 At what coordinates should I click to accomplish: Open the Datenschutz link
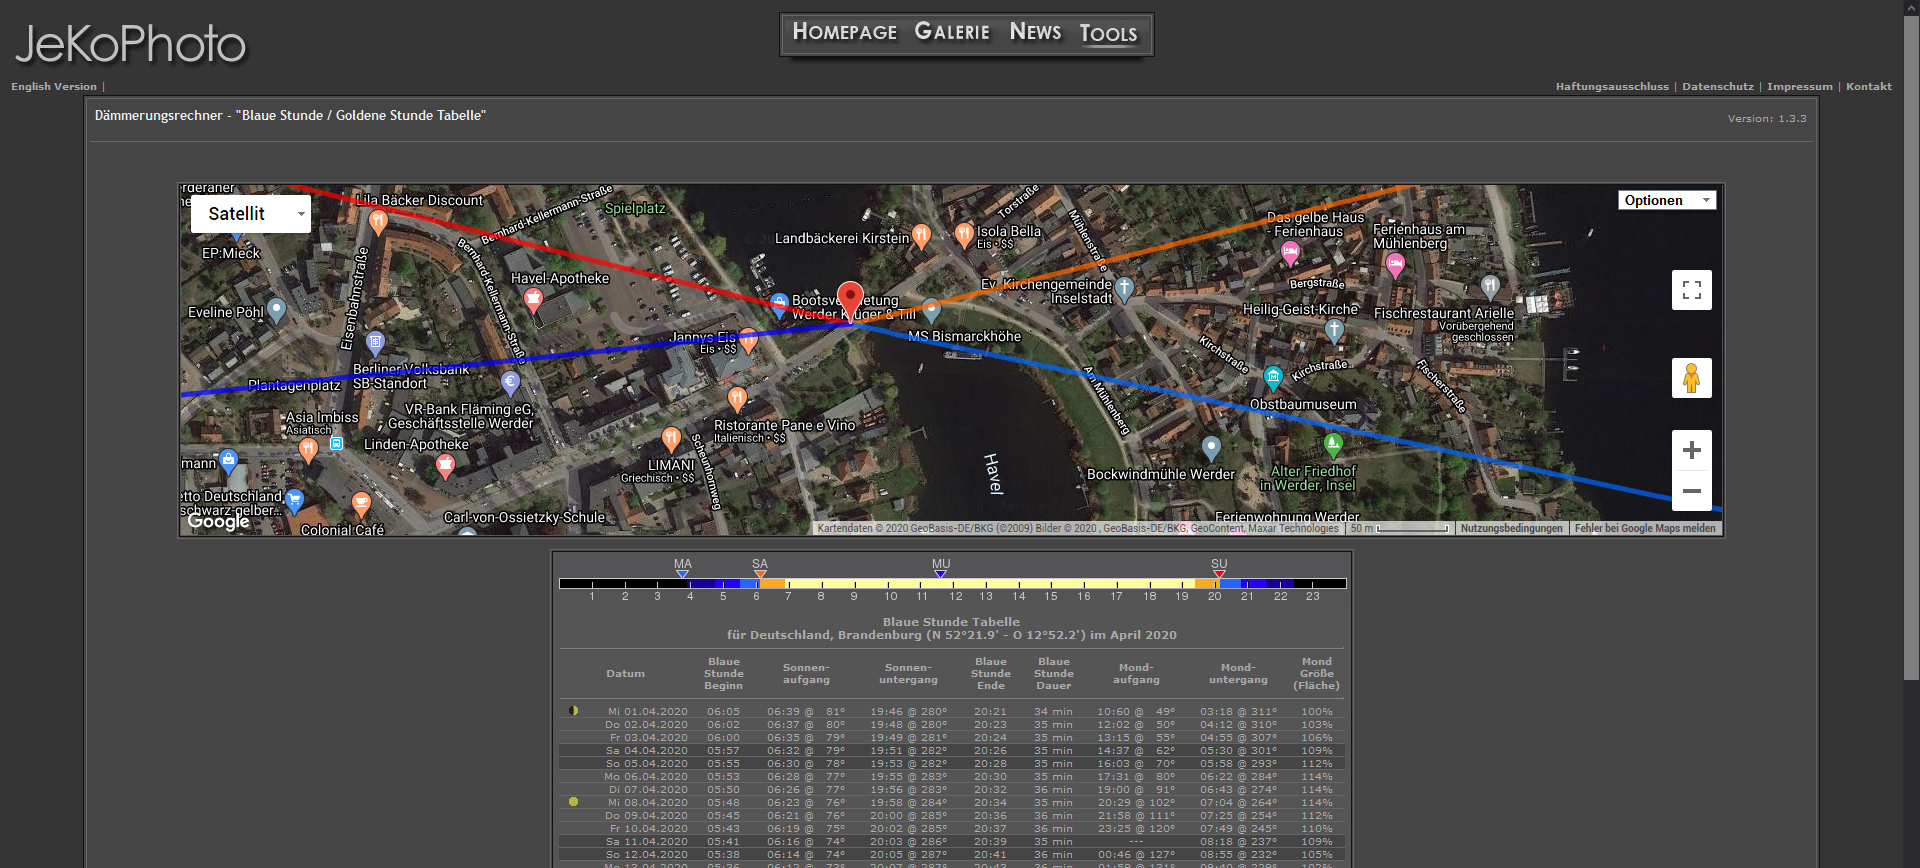click(1718, 87)
